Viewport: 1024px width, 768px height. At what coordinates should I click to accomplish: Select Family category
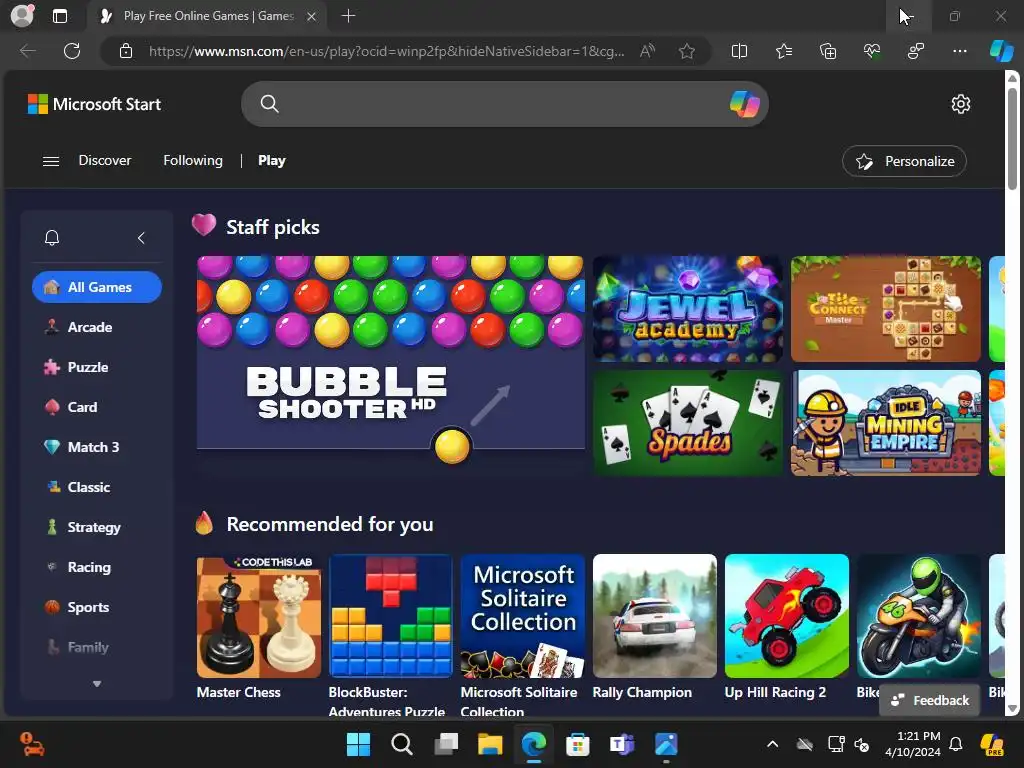(x=97, y=647)
